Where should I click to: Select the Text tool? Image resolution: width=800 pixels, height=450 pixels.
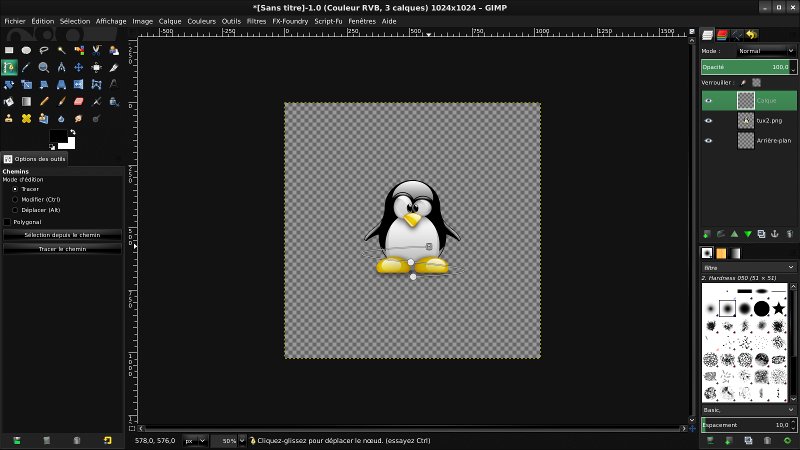[x=114, y=84]
